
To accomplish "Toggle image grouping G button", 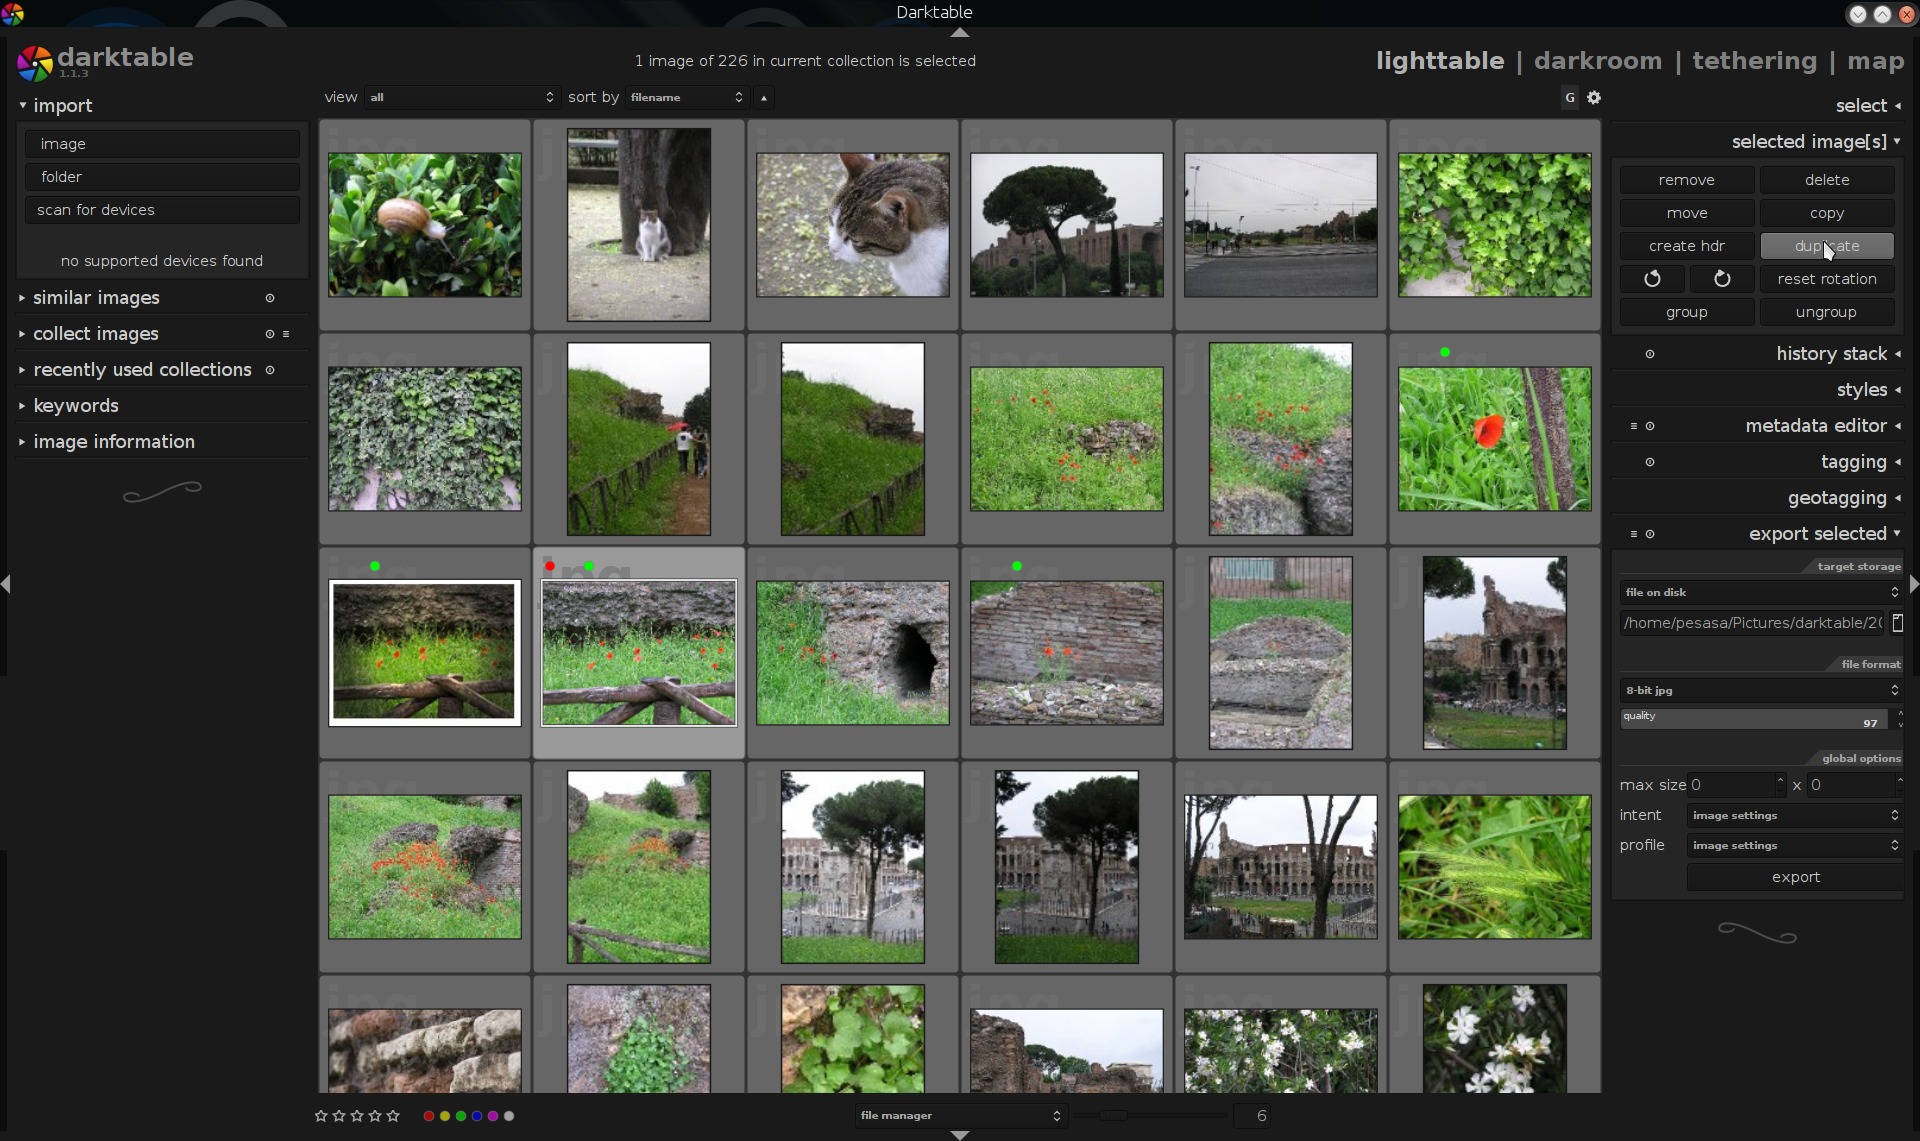I will click(1569, 97).
